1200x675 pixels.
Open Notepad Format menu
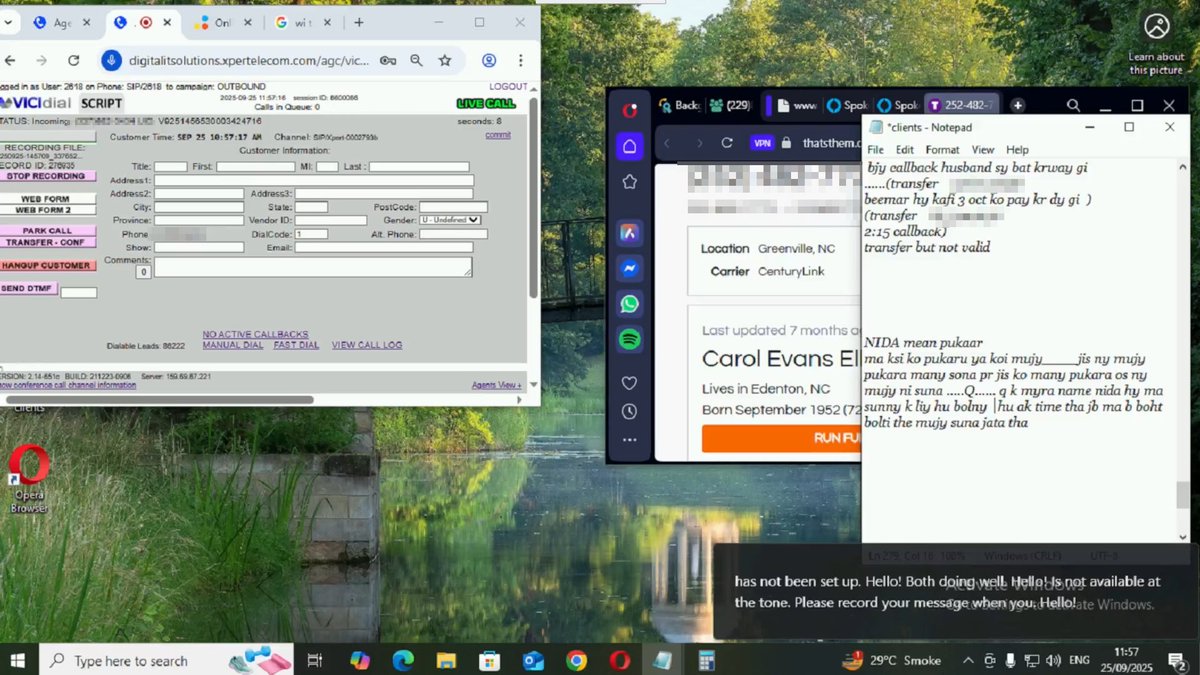coord(942,150)
